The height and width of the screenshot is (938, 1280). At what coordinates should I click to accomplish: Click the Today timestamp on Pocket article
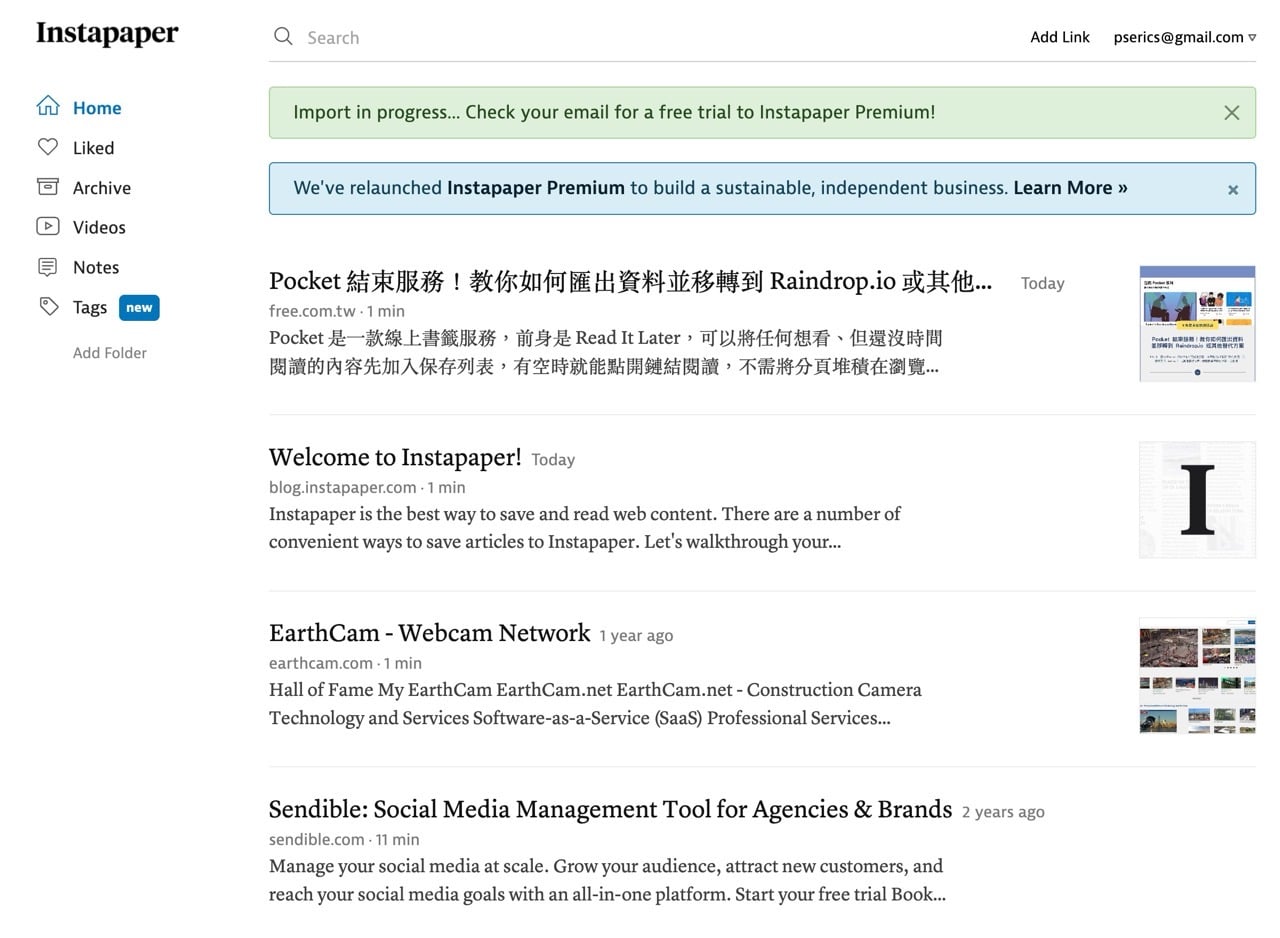[1042, 283]
